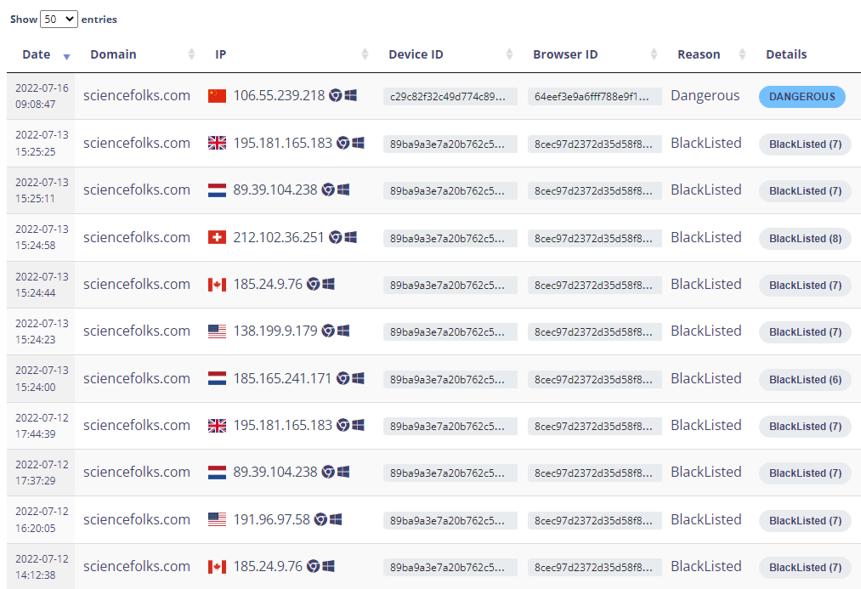861x589 pixels.
Task: Click the Netherlands flag beside 185.165.241.171
Action: coord(217,379)
